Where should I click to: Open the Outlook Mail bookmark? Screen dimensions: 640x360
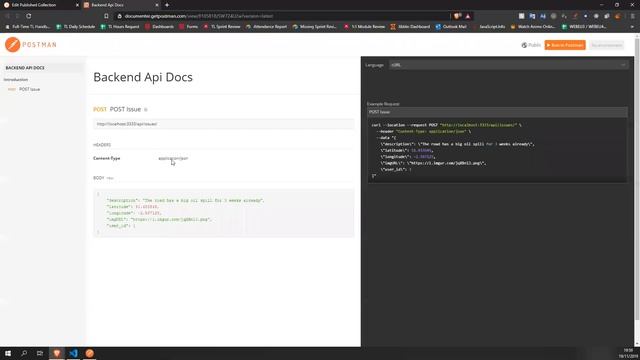451,27
